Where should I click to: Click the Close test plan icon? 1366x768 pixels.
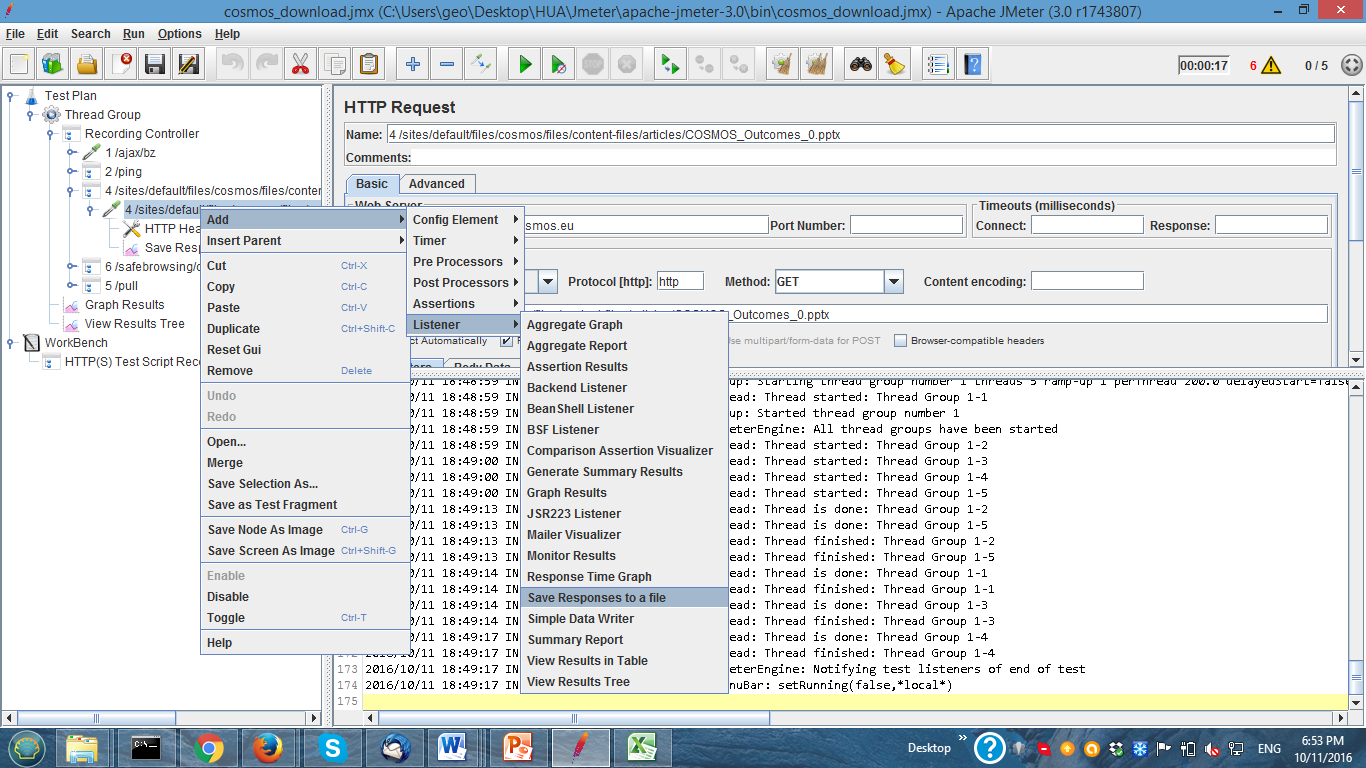point(121,65)
